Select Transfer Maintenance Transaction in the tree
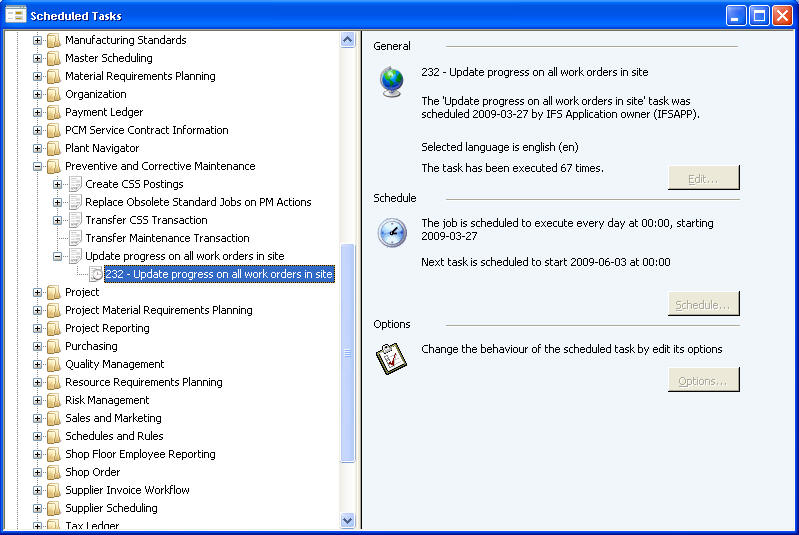 [167, 238]
